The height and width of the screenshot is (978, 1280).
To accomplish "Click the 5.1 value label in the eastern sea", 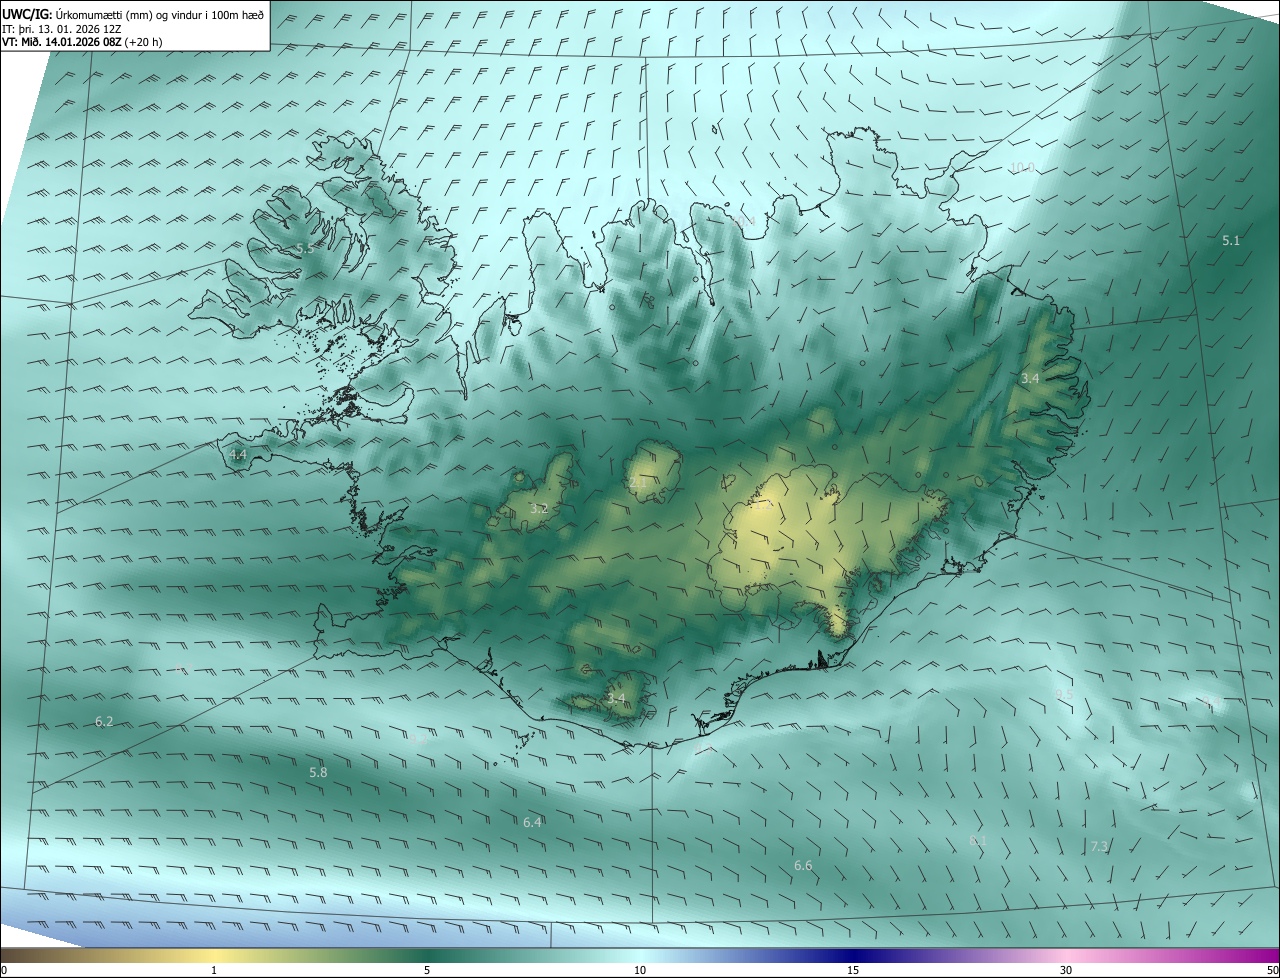I will pos(1231,240).
